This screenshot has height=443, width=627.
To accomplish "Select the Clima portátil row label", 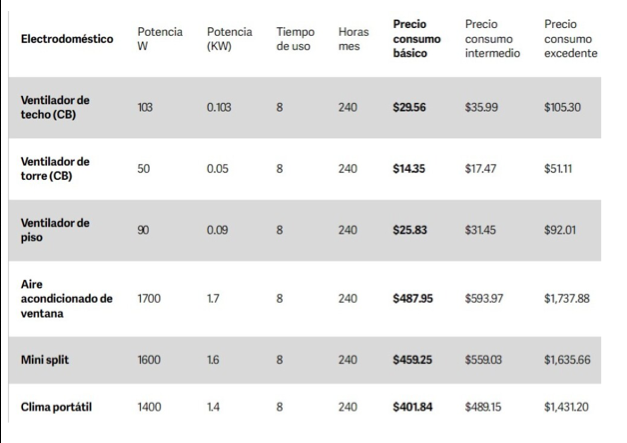I will (x=56, y=407).
